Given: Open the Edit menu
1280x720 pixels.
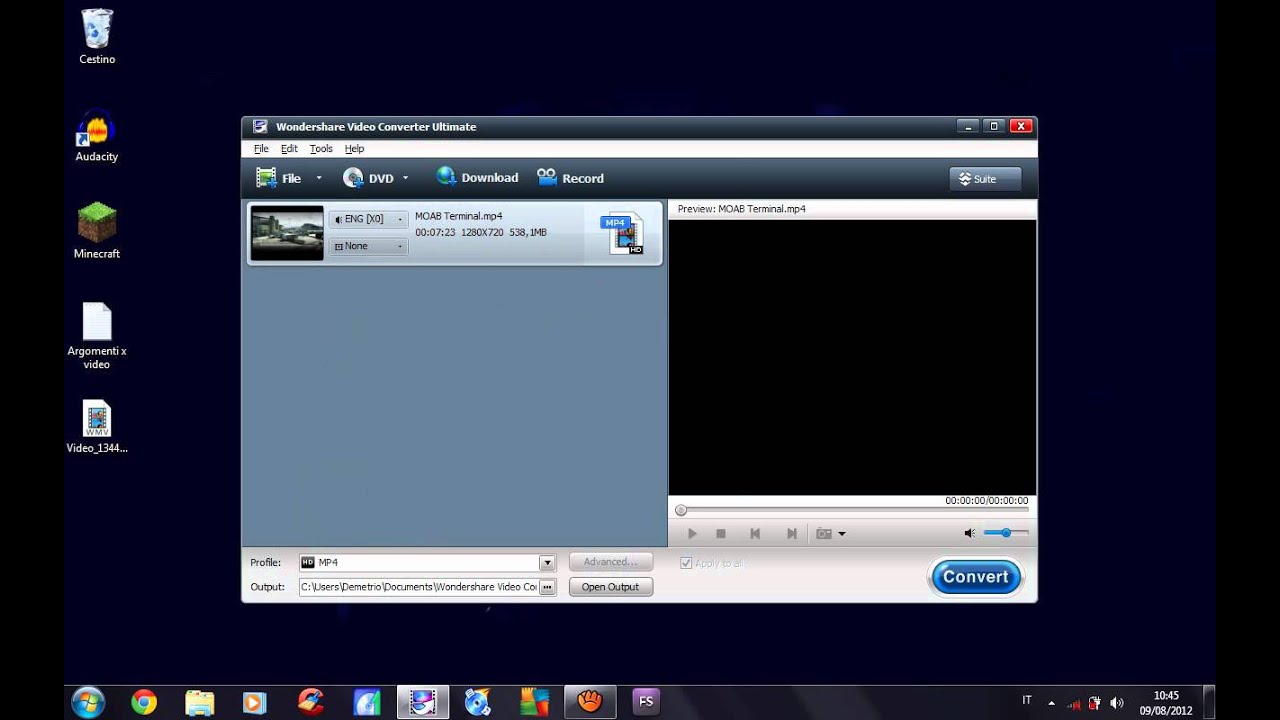Looking at the screenshot, I should (289, 148).
